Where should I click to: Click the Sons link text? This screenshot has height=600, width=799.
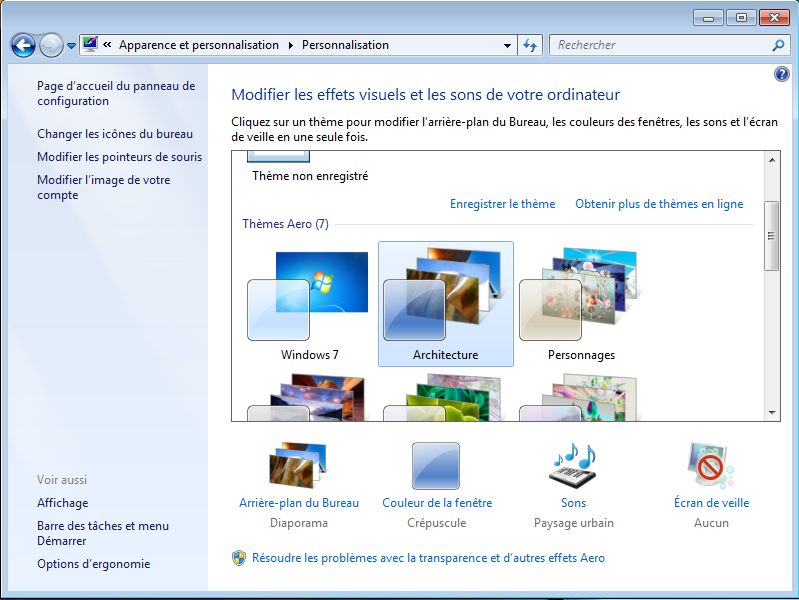(573, 503)
